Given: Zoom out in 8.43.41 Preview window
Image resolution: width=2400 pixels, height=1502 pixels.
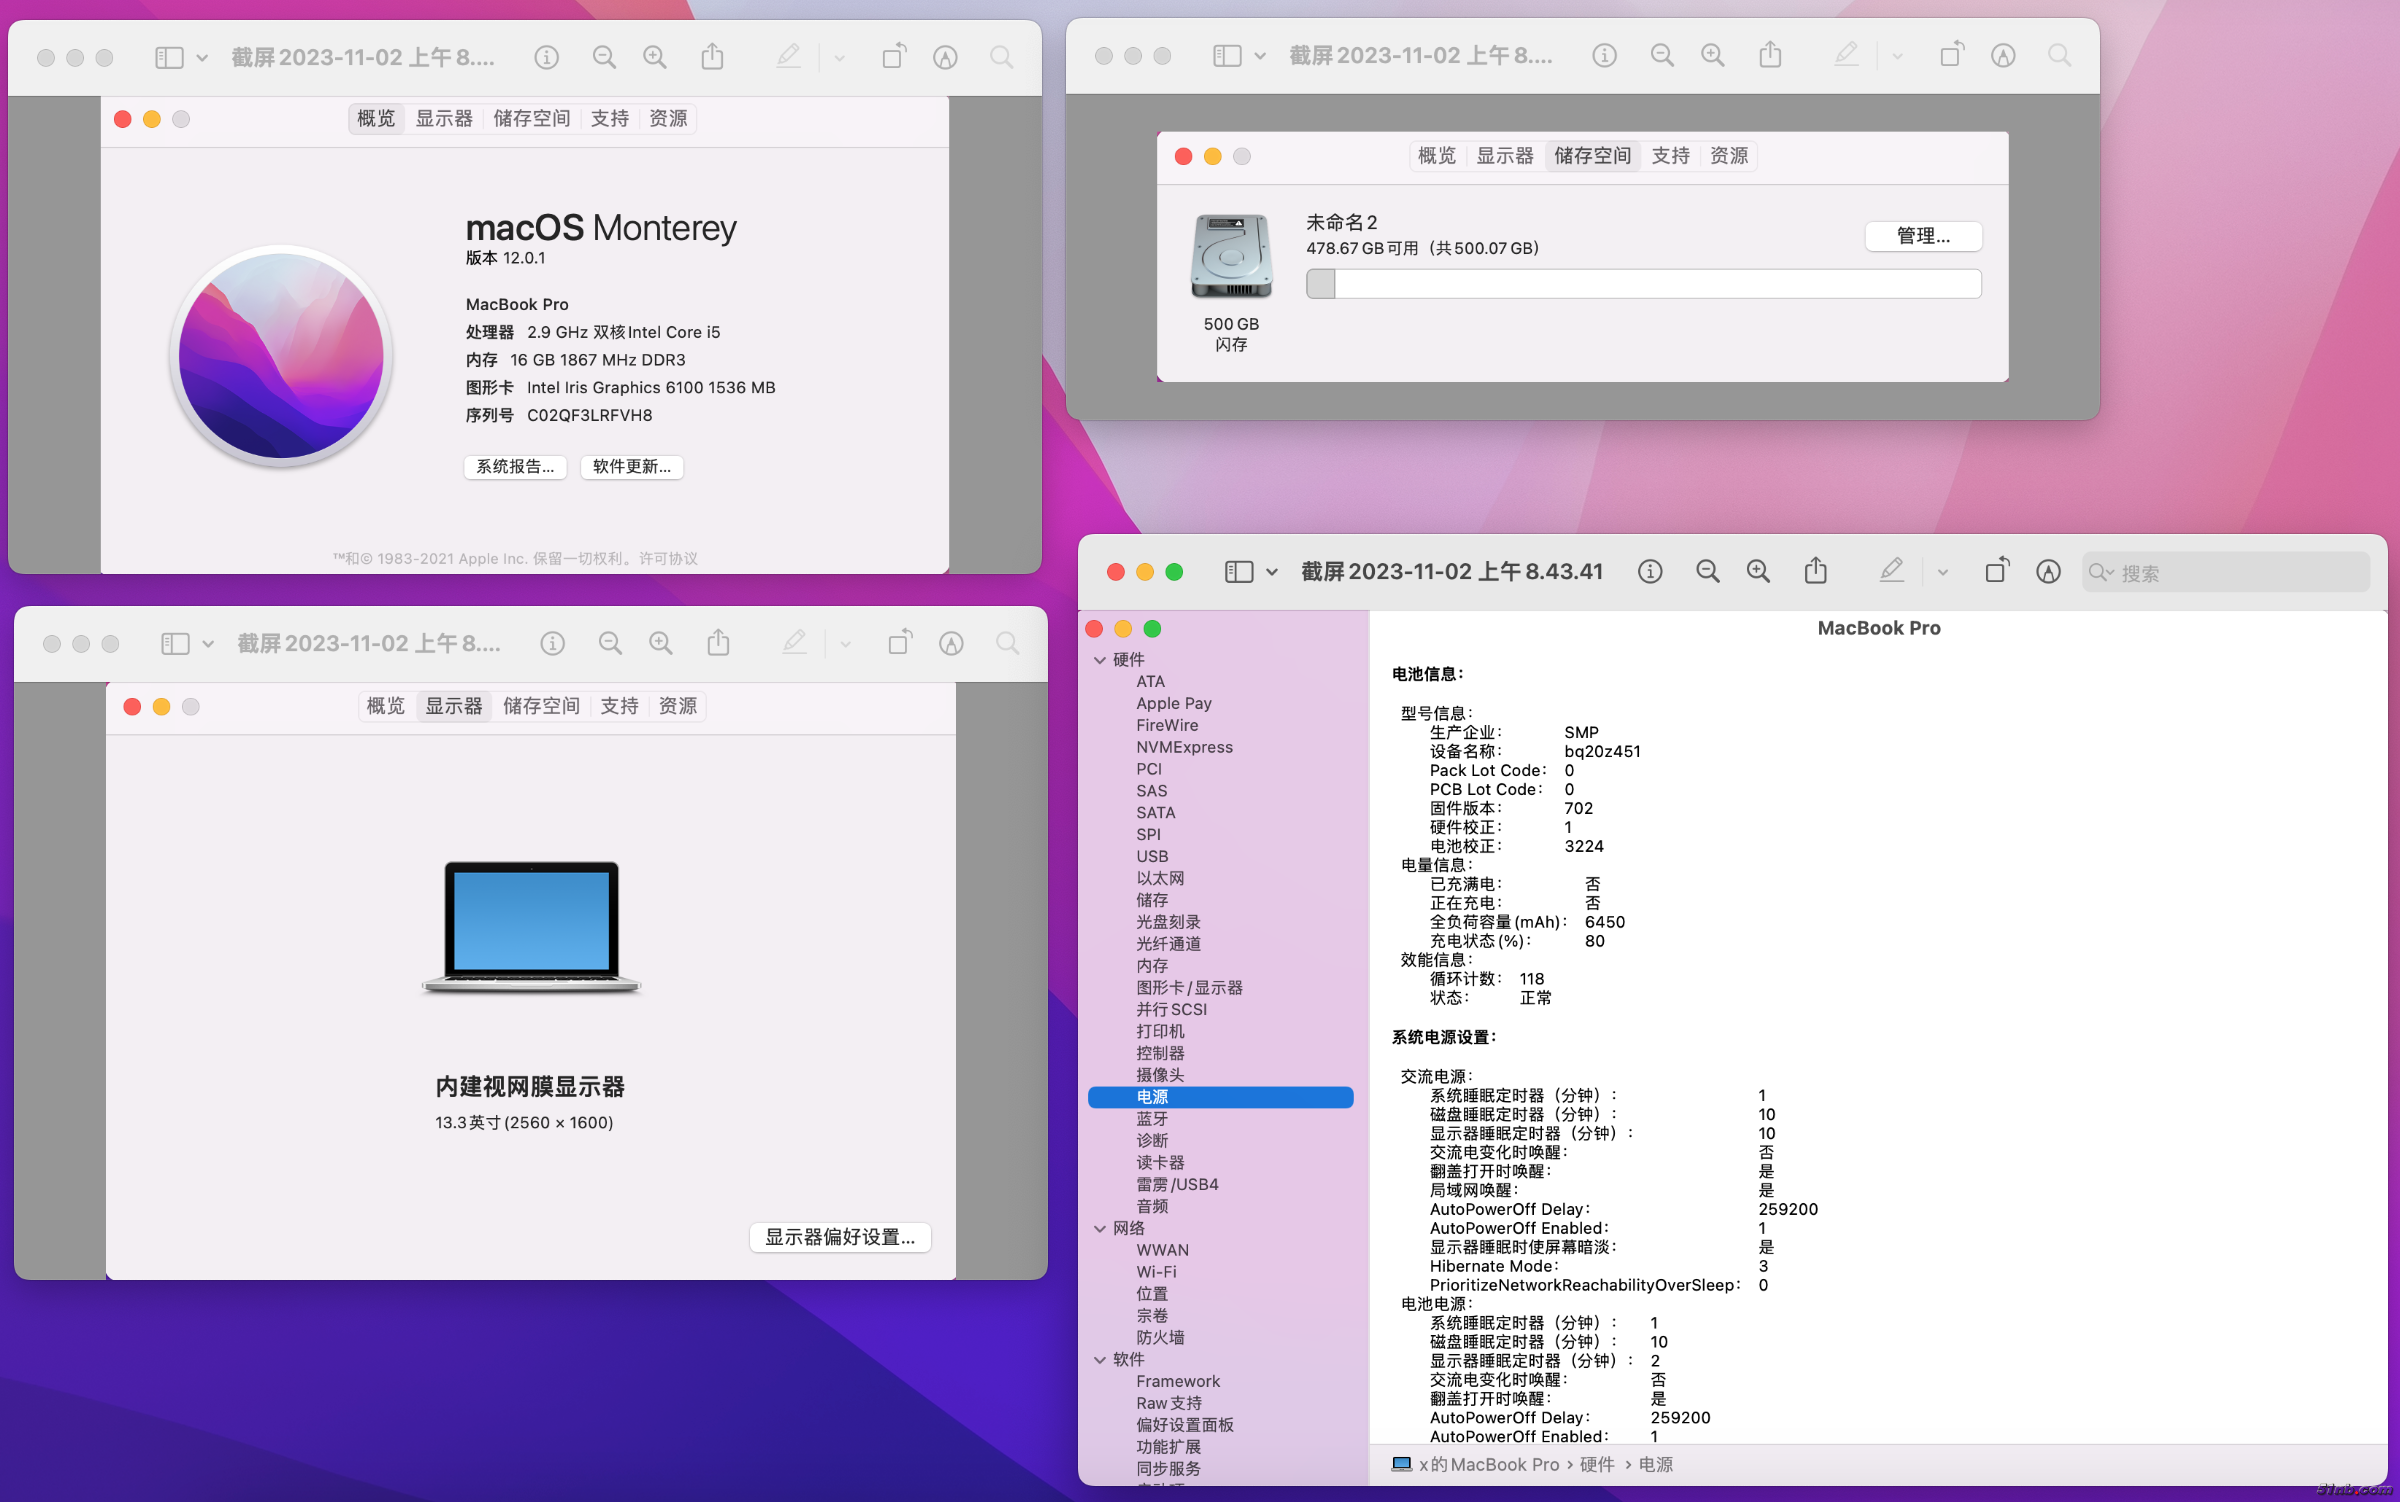Looking at the screenshot, I should point(1708,571).
